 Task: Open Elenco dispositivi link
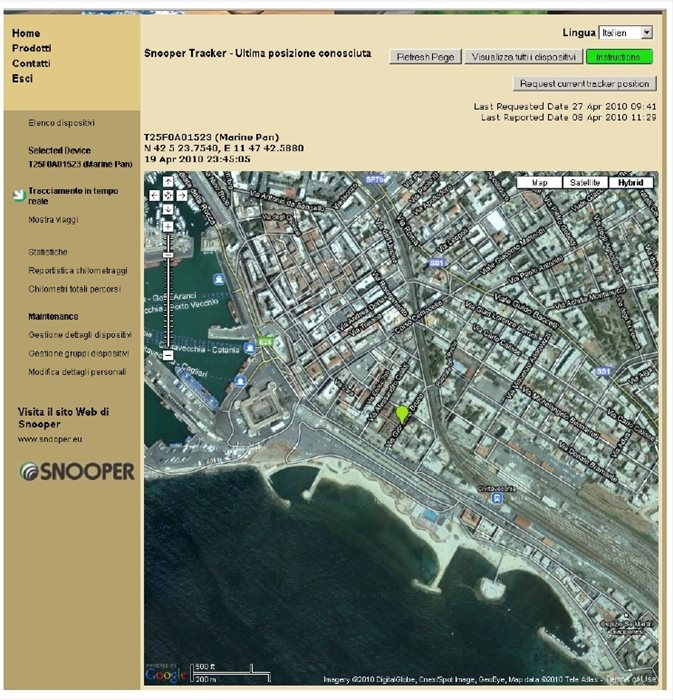[62, 123]
